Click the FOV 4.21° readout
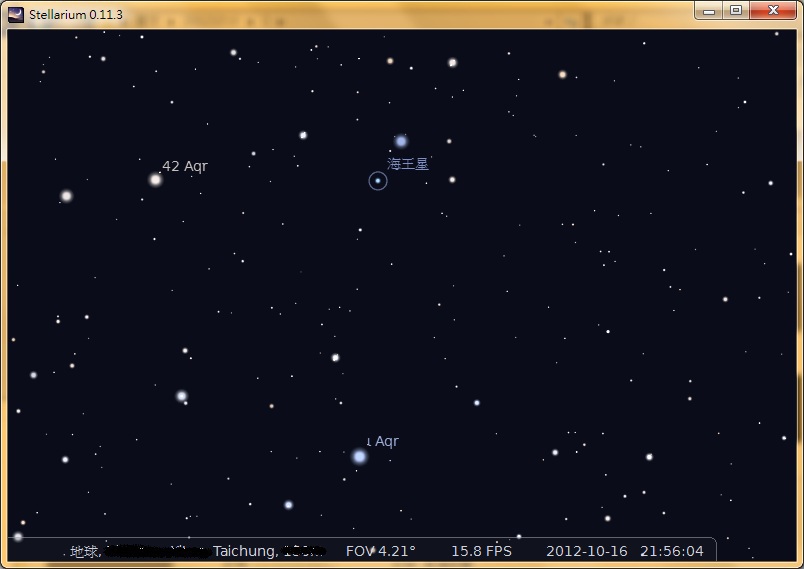 (x=380, y=551)
